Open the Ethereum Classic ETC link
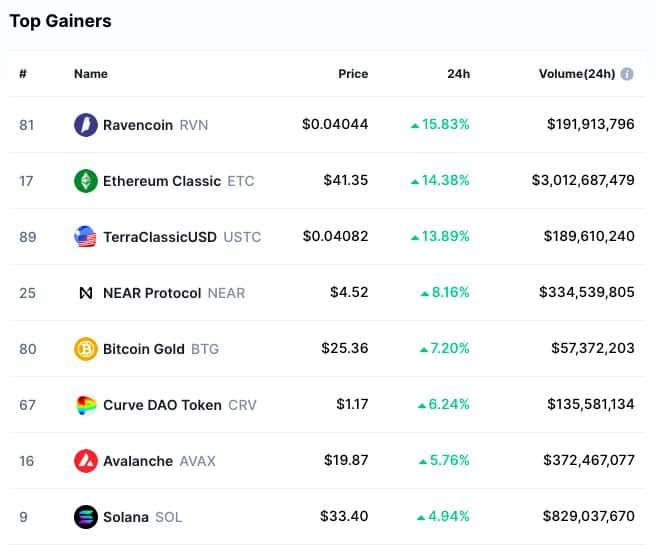Viewport: 656px width, 545px height. coord(179,181)
